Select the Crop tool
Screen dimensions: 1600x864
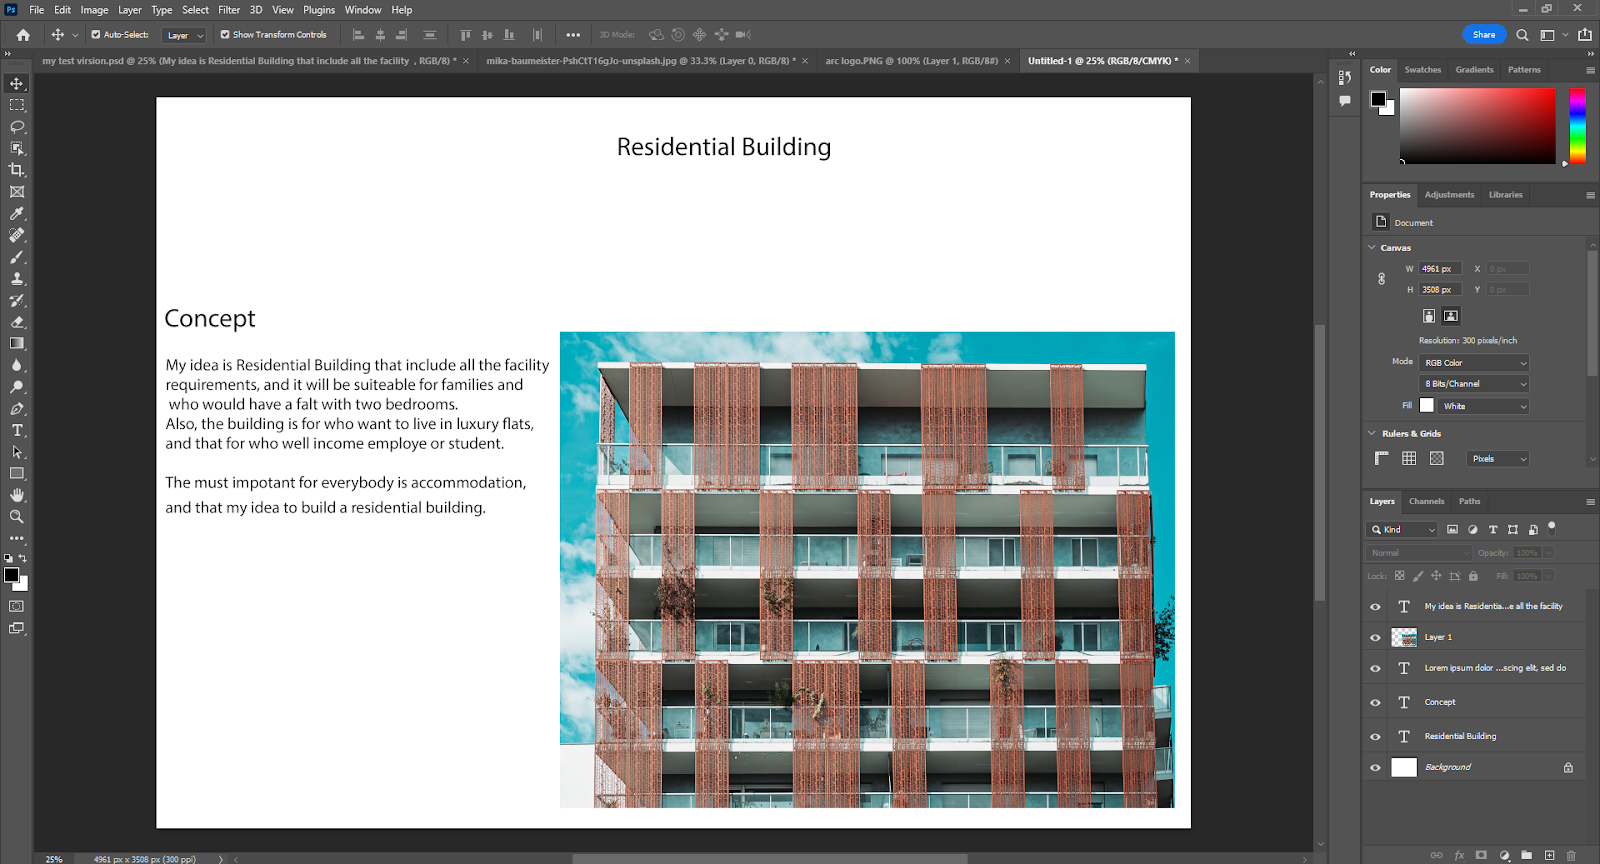17,170
